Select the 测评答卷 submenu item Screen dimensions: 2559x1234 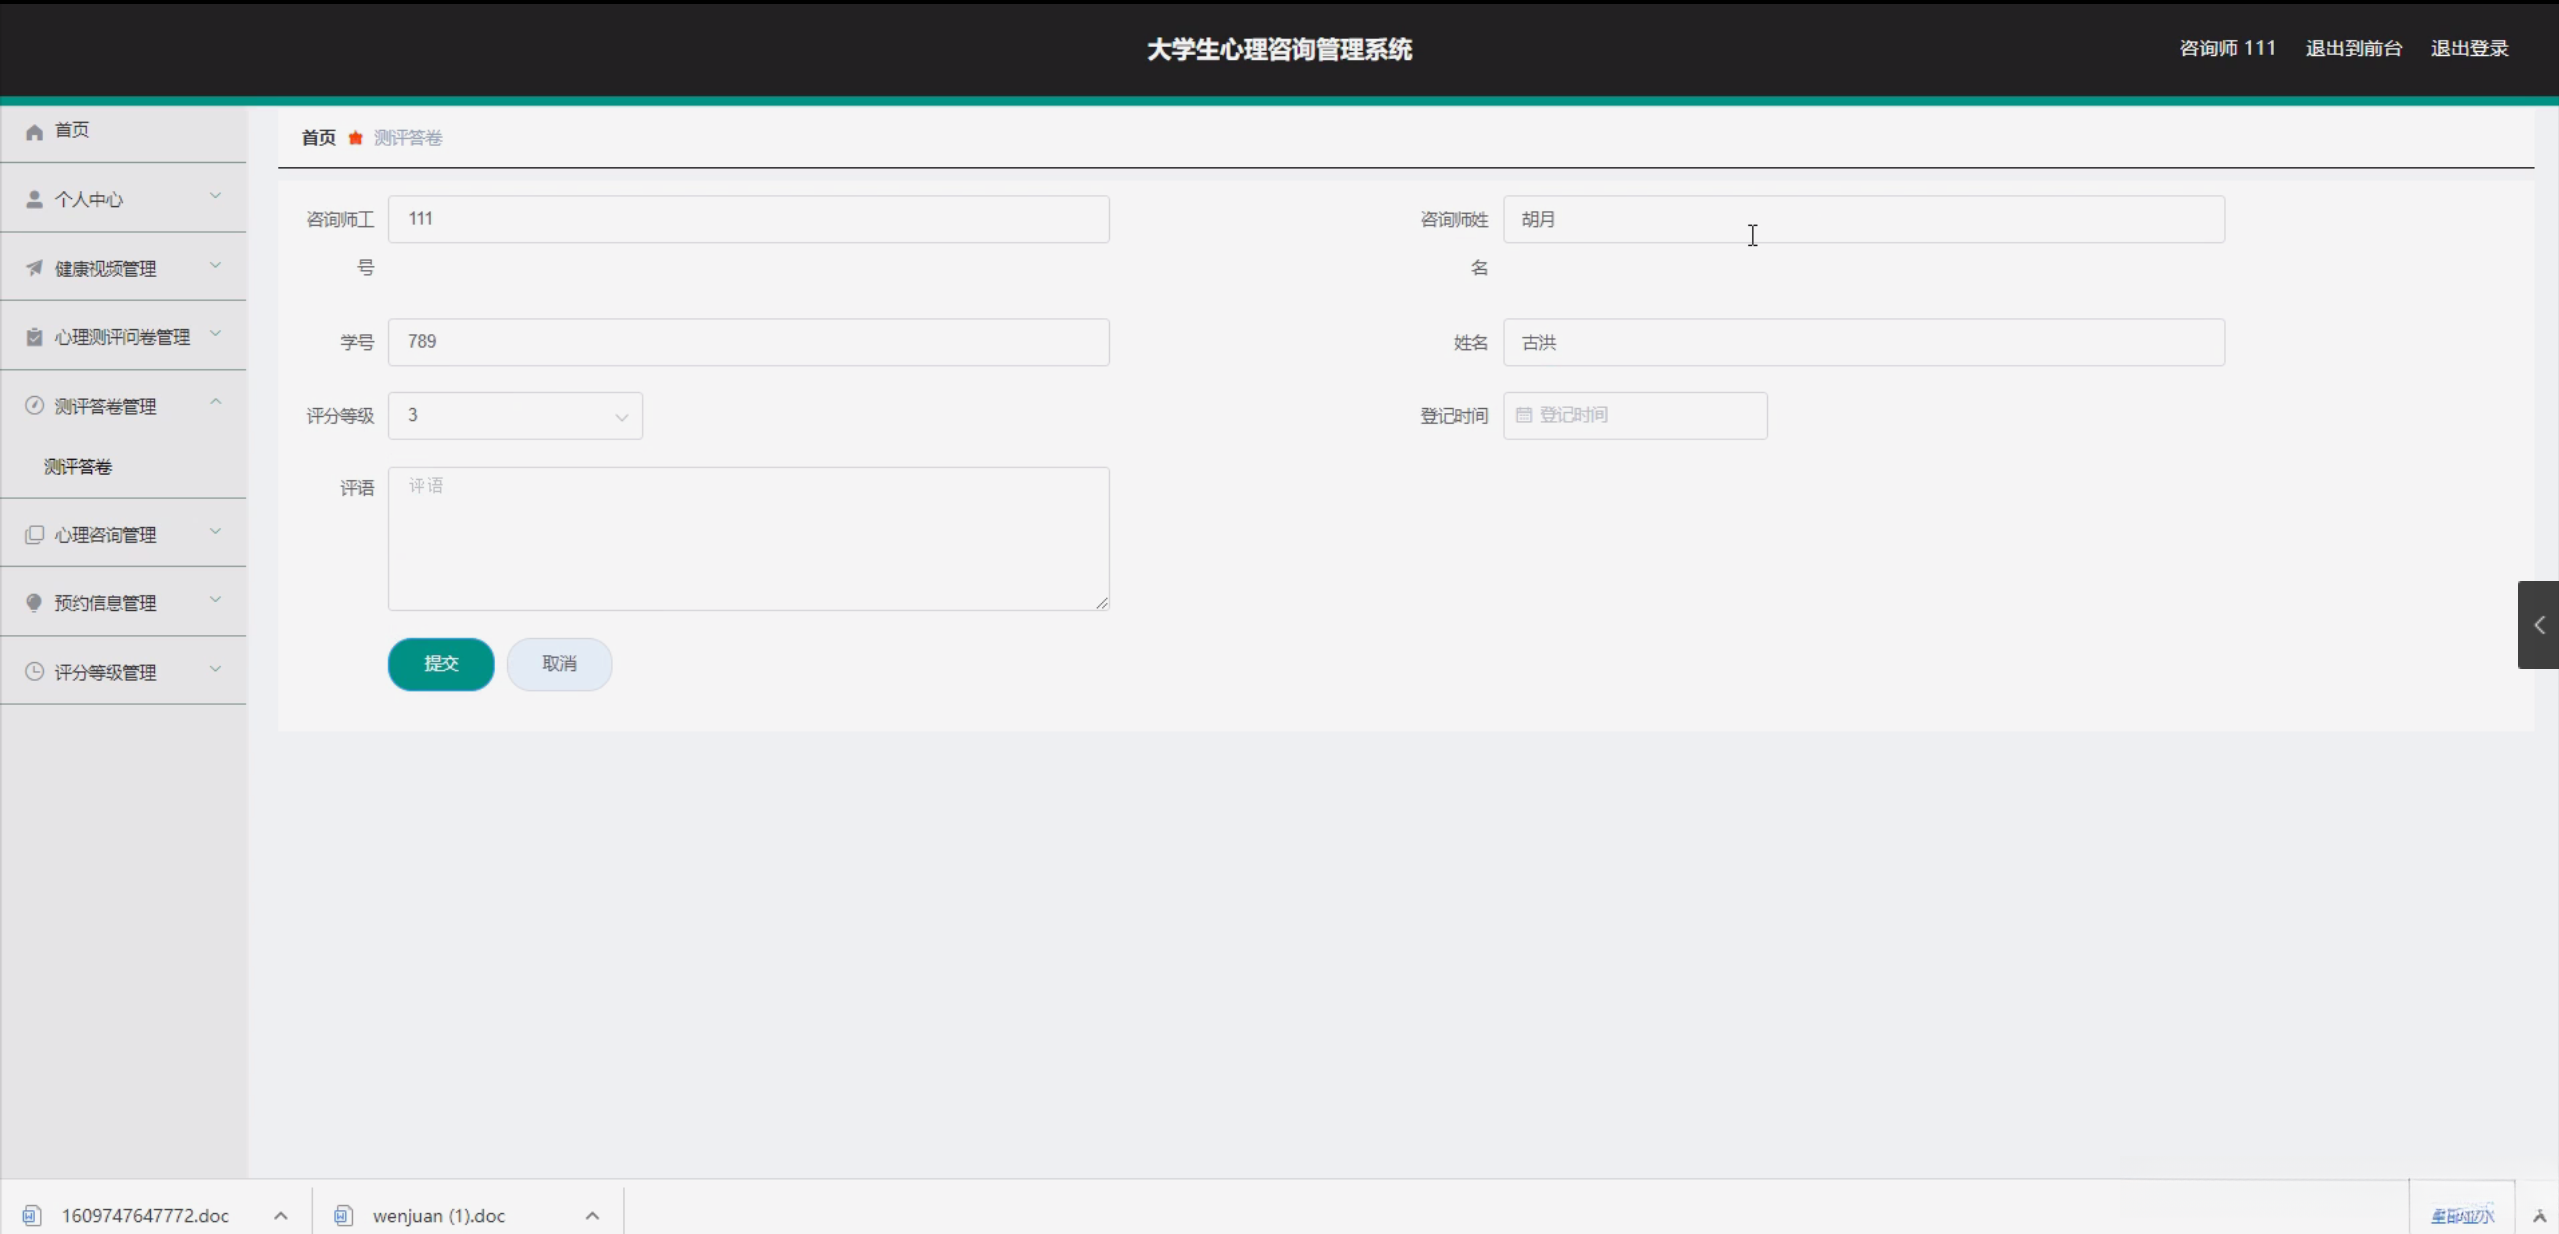[x=78, y=467]
